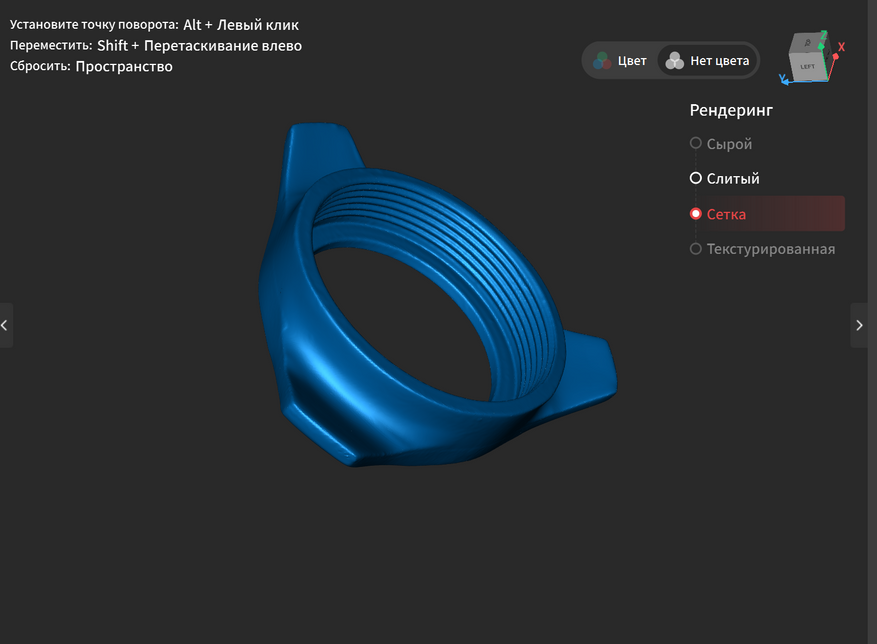Image resolution: width=877 pixels, height=644 pixels.
Task: Click the 'Сбросить: Пространство' hint text
Action: tap(91, 66)
